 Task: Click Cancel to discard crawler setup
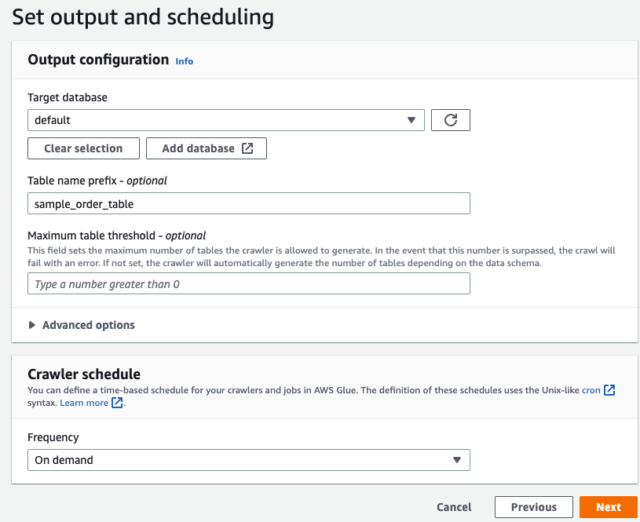[x=454, y=507]
